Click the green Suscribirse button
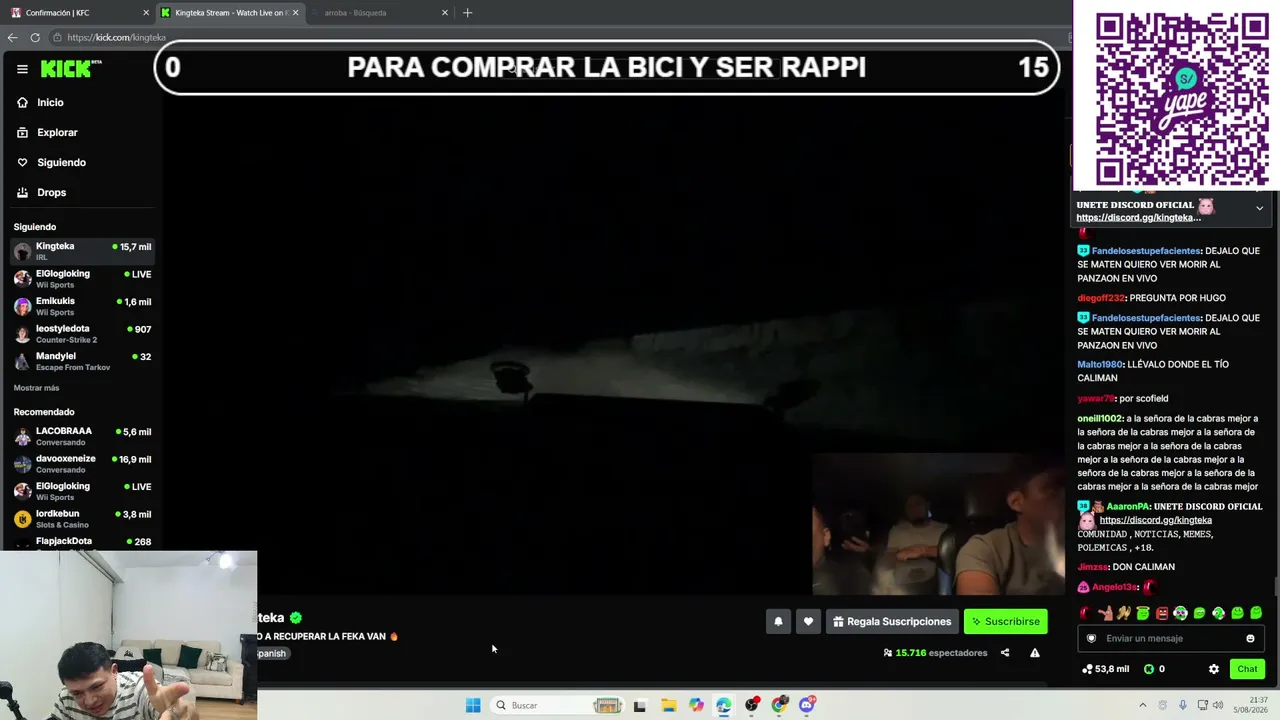 (x=1005, y=621)
